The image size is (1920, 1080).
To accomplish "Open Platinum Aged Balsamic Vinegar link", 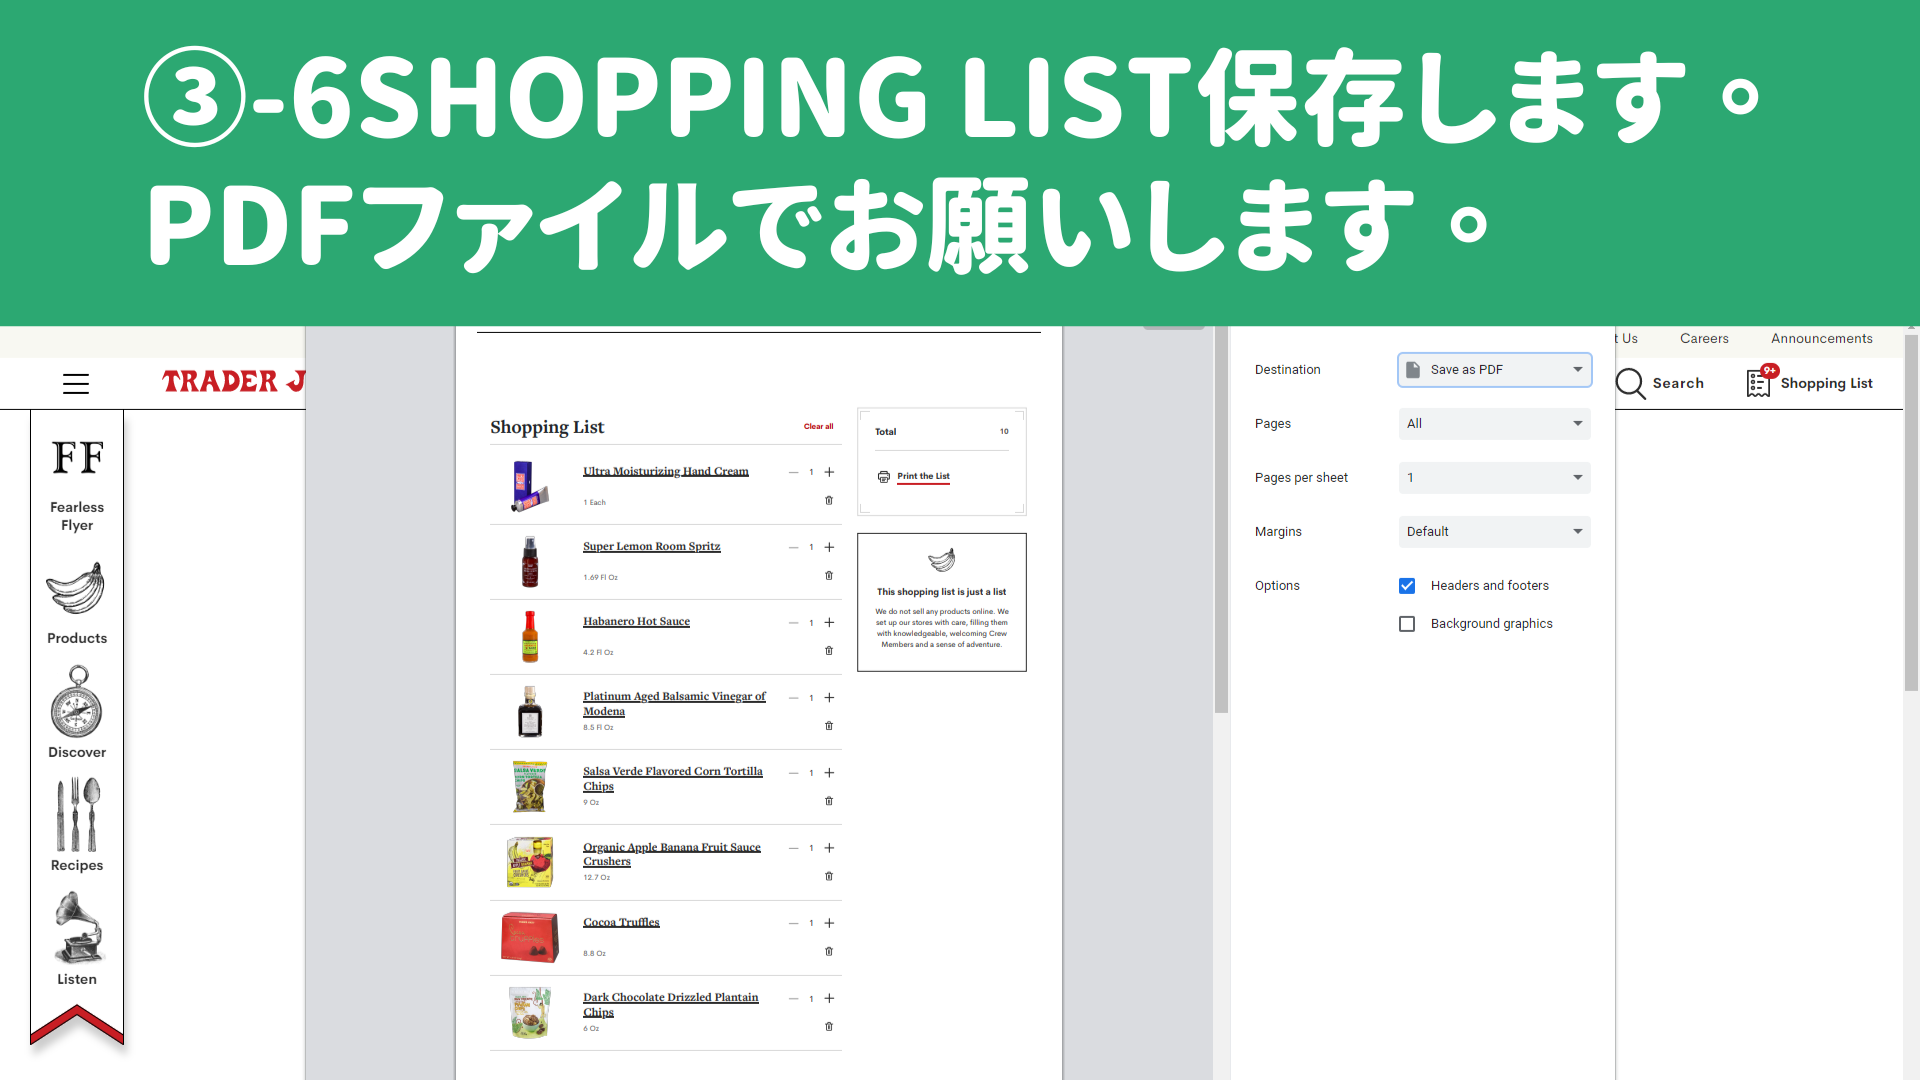I will 674,704.
